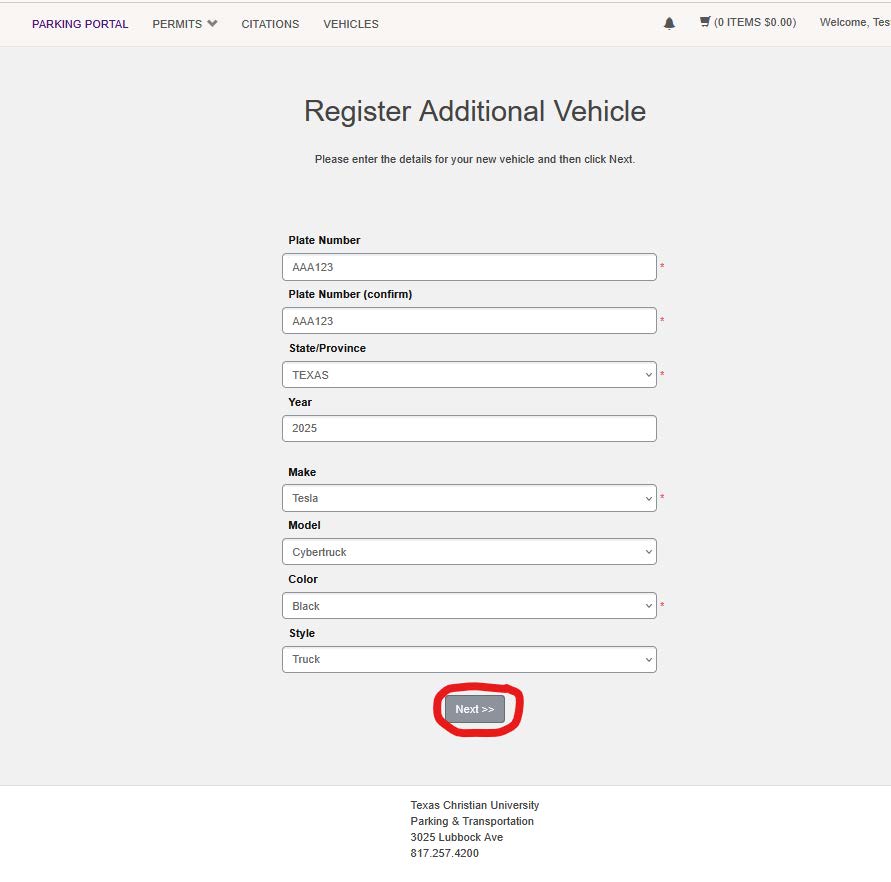Click the 3025 Lubbock Ave address
Screen dimensions: 891x882
(456, 837)
